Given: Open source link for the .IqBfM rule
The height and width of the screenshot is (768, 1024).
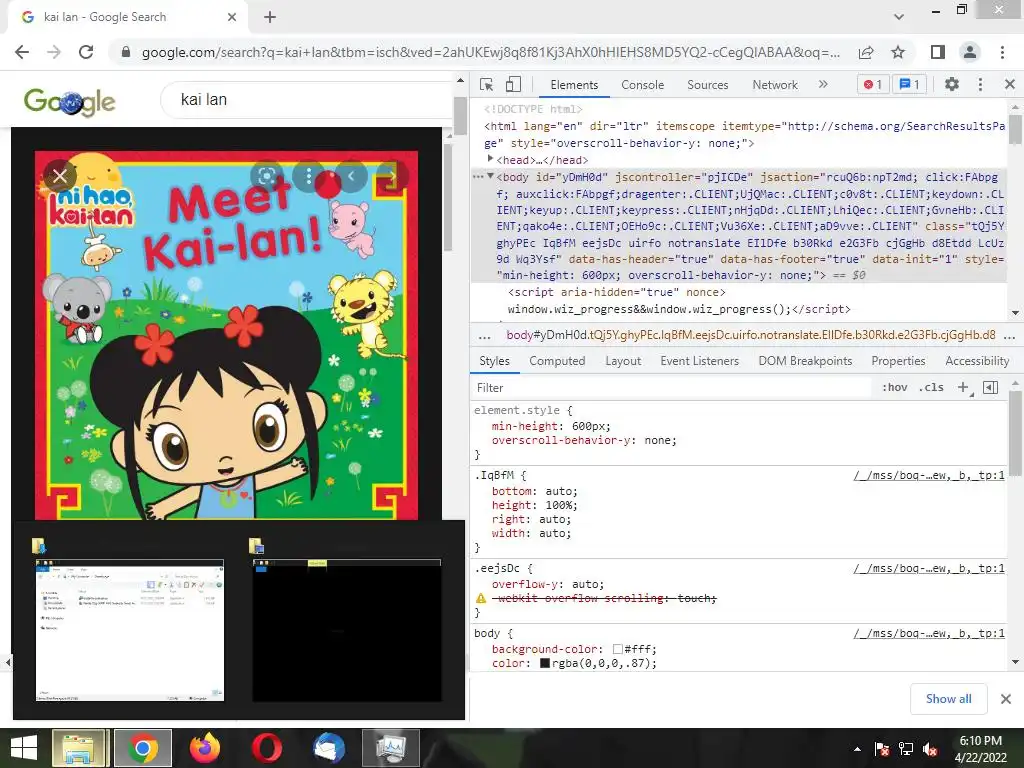Looking at the screenshot, I should (929, 475).
